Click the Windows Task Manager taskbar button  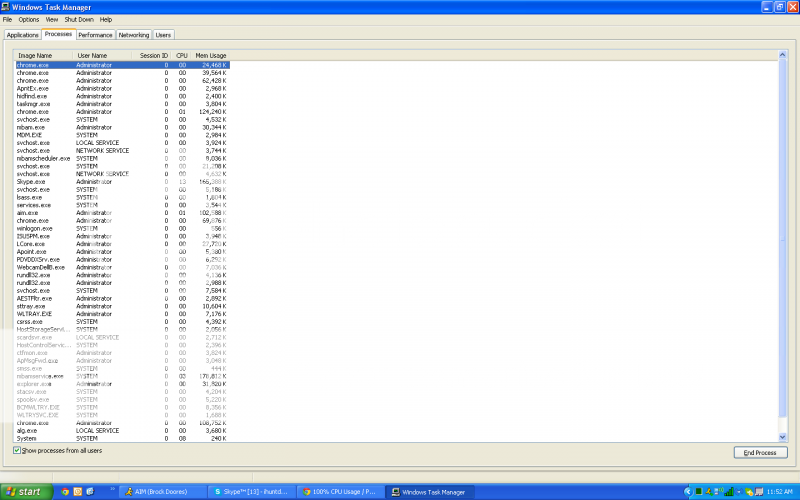tap(430, 492)
